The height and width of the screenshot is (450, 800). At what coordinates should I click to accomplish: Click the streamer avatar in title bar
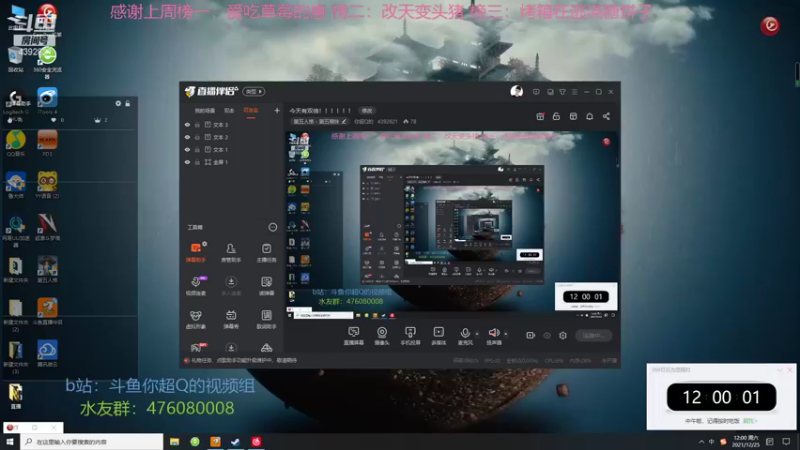516,91
